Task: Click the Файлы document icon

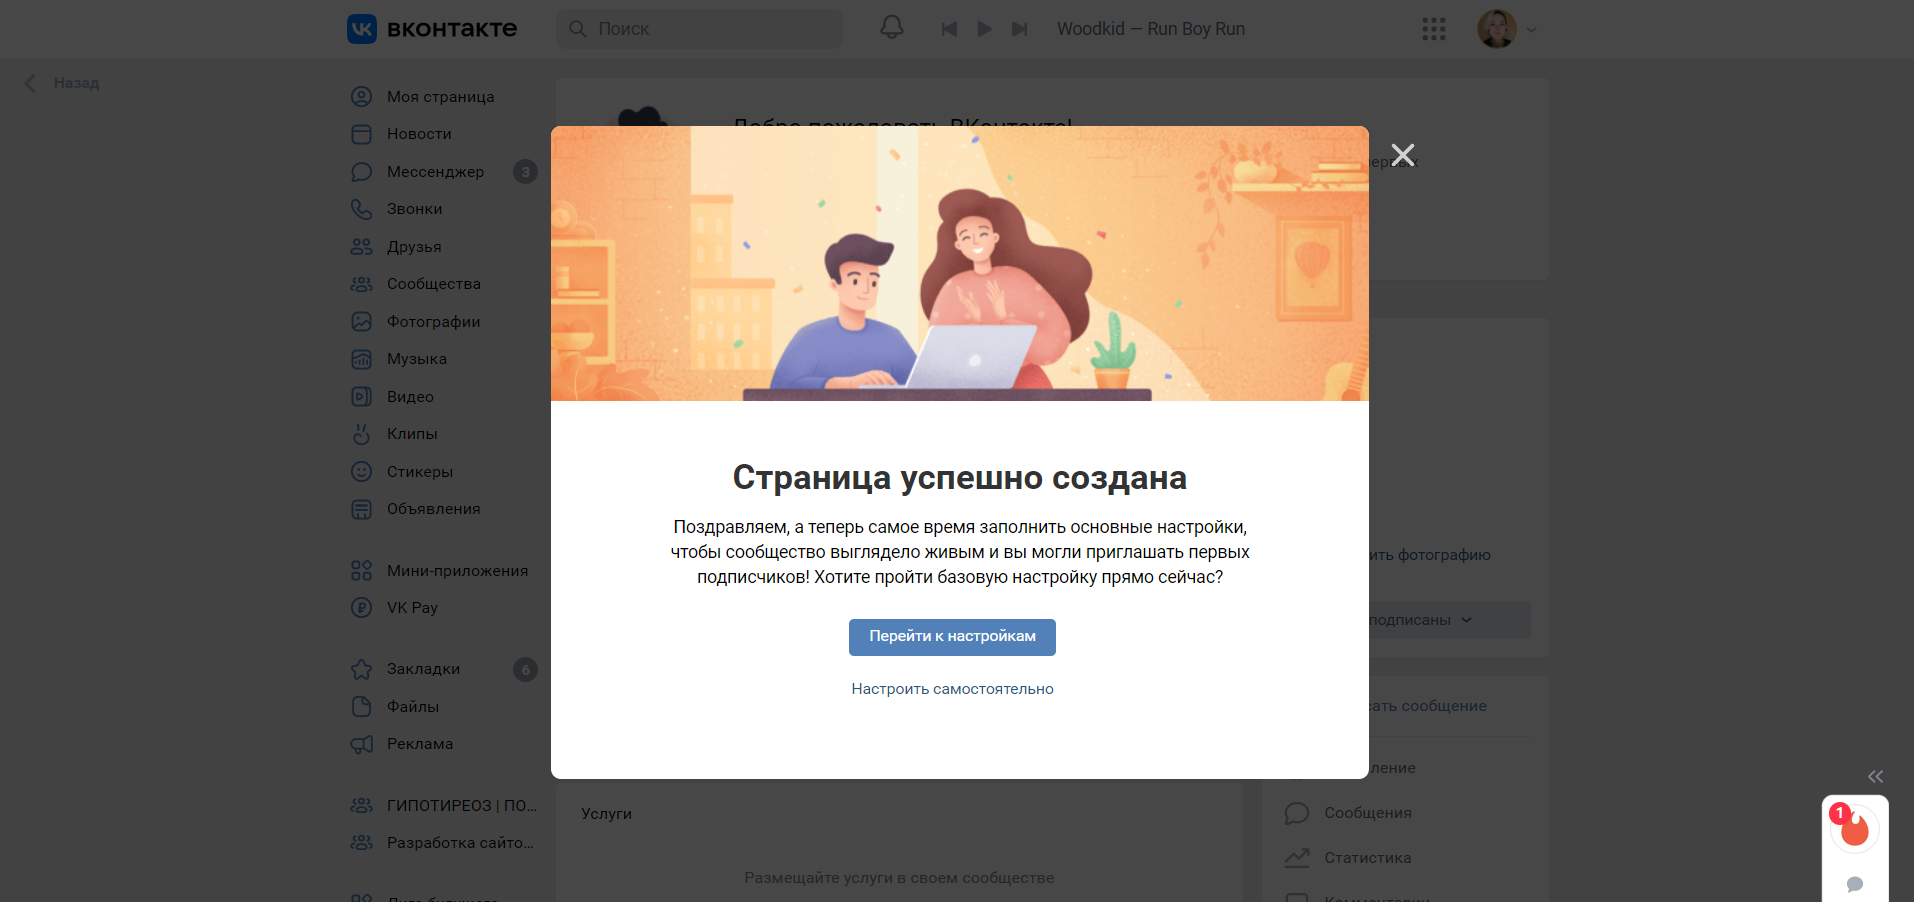Action: 361,707
